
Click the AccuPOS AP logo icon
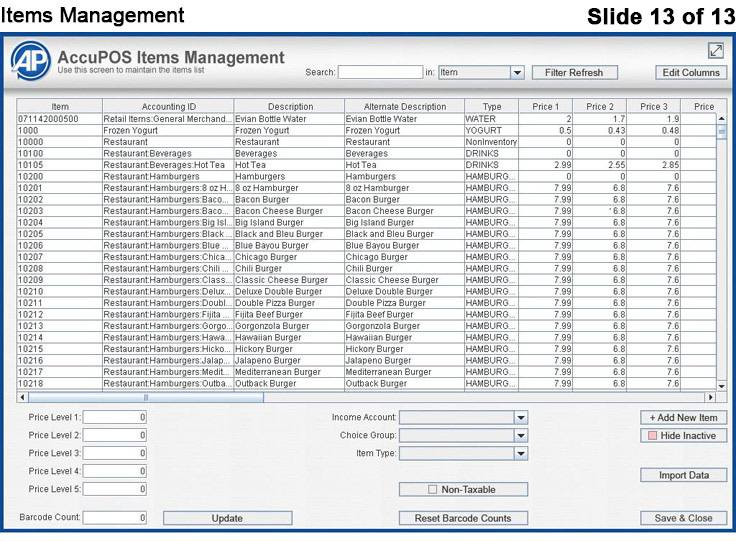coord(31,61)
